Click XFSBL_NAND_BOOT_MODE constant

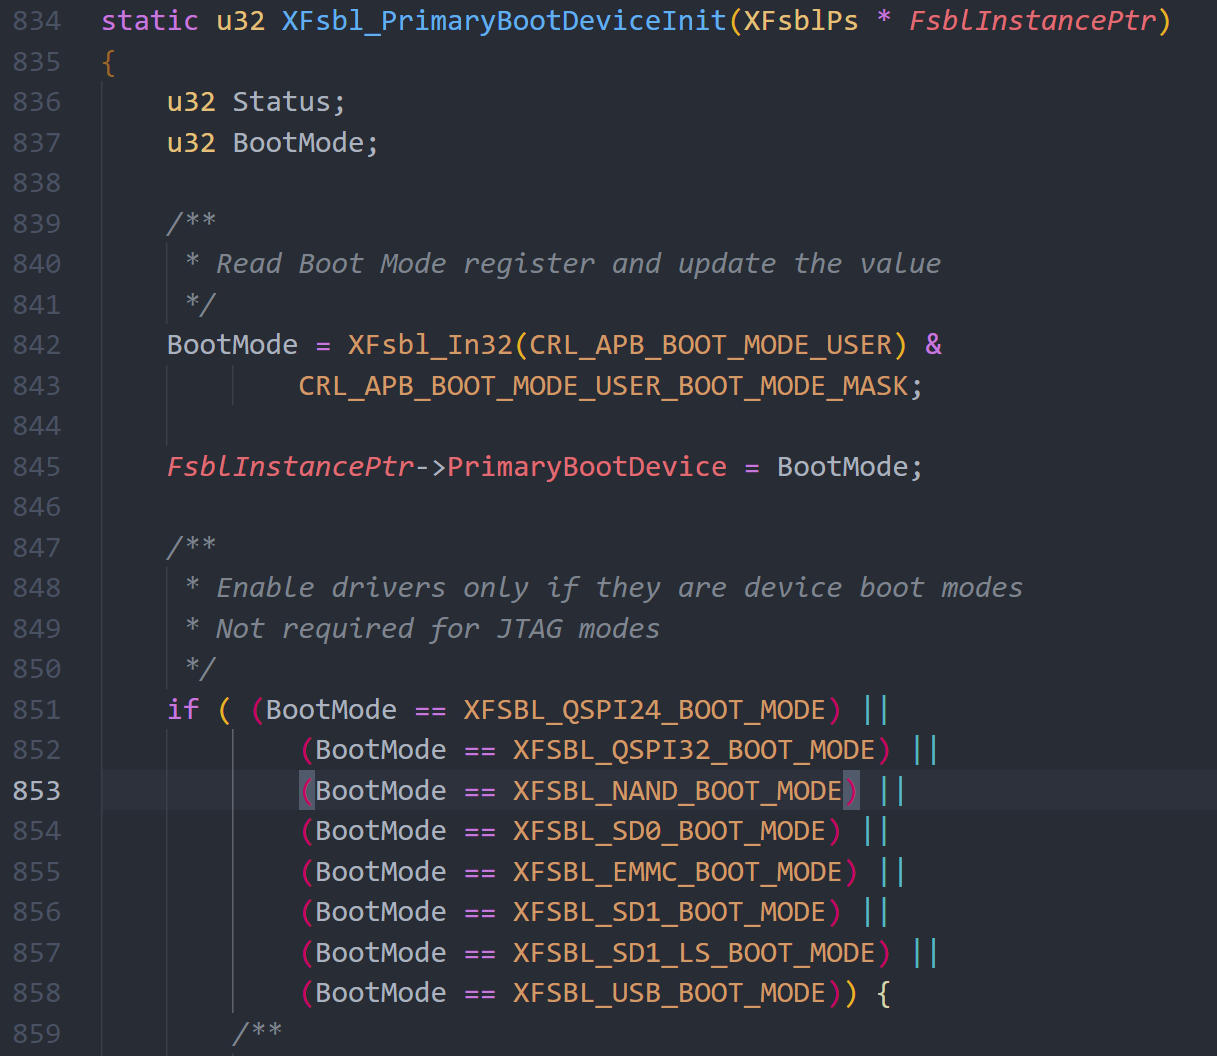coord(677,791)
